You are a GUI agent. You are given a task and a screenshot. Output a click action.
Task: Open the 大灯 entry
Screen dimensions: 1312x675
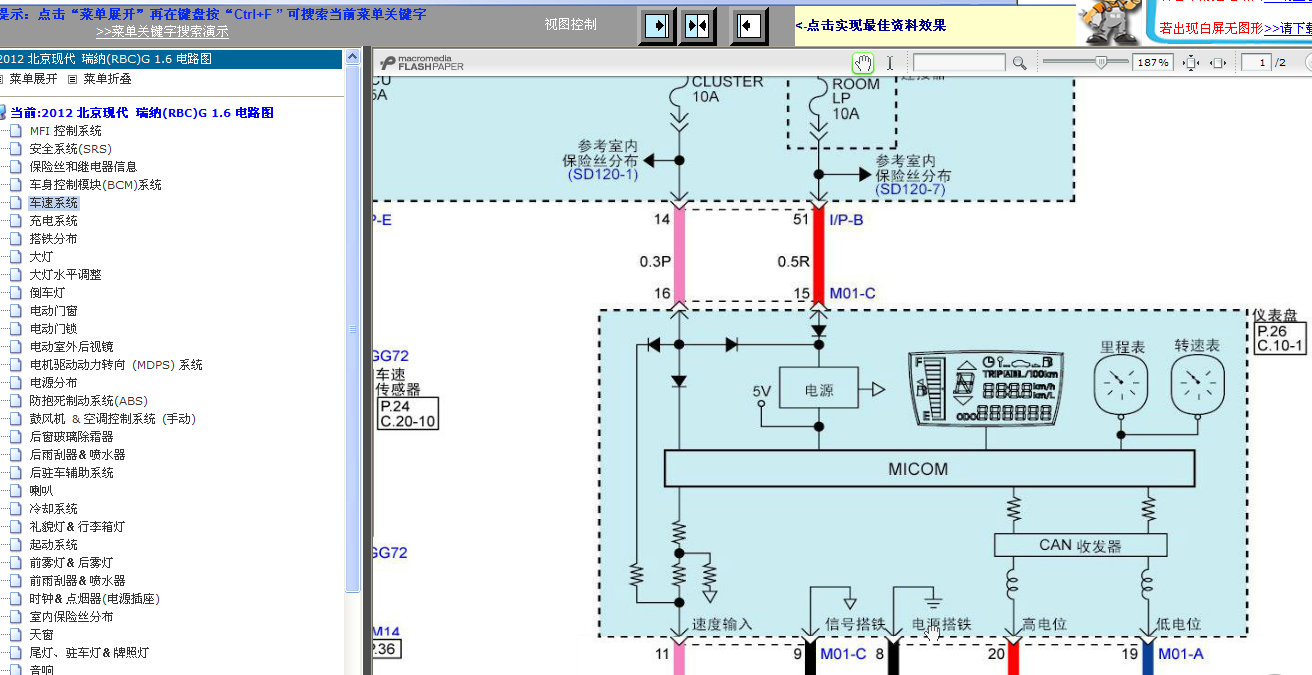[x=41, y=257]
